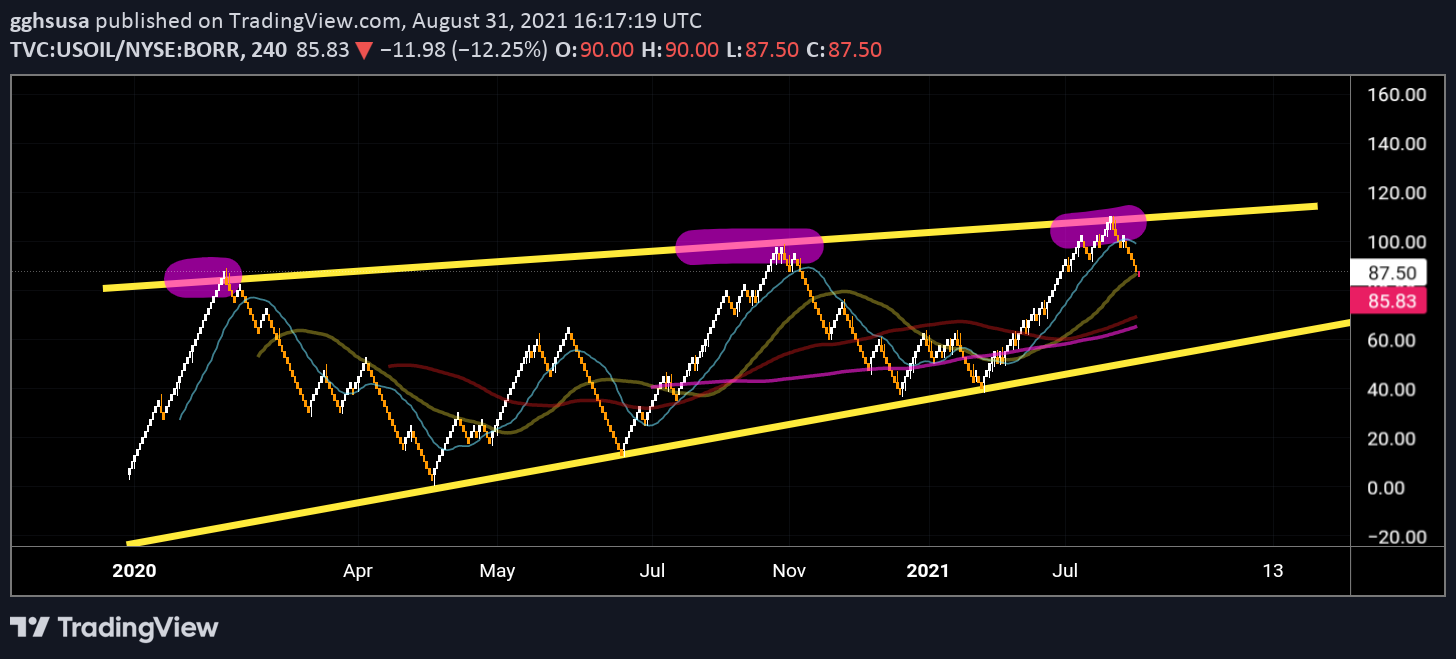Click the '120.00' price axis label
The image size is (1456, 659).
coord(1397,193)
